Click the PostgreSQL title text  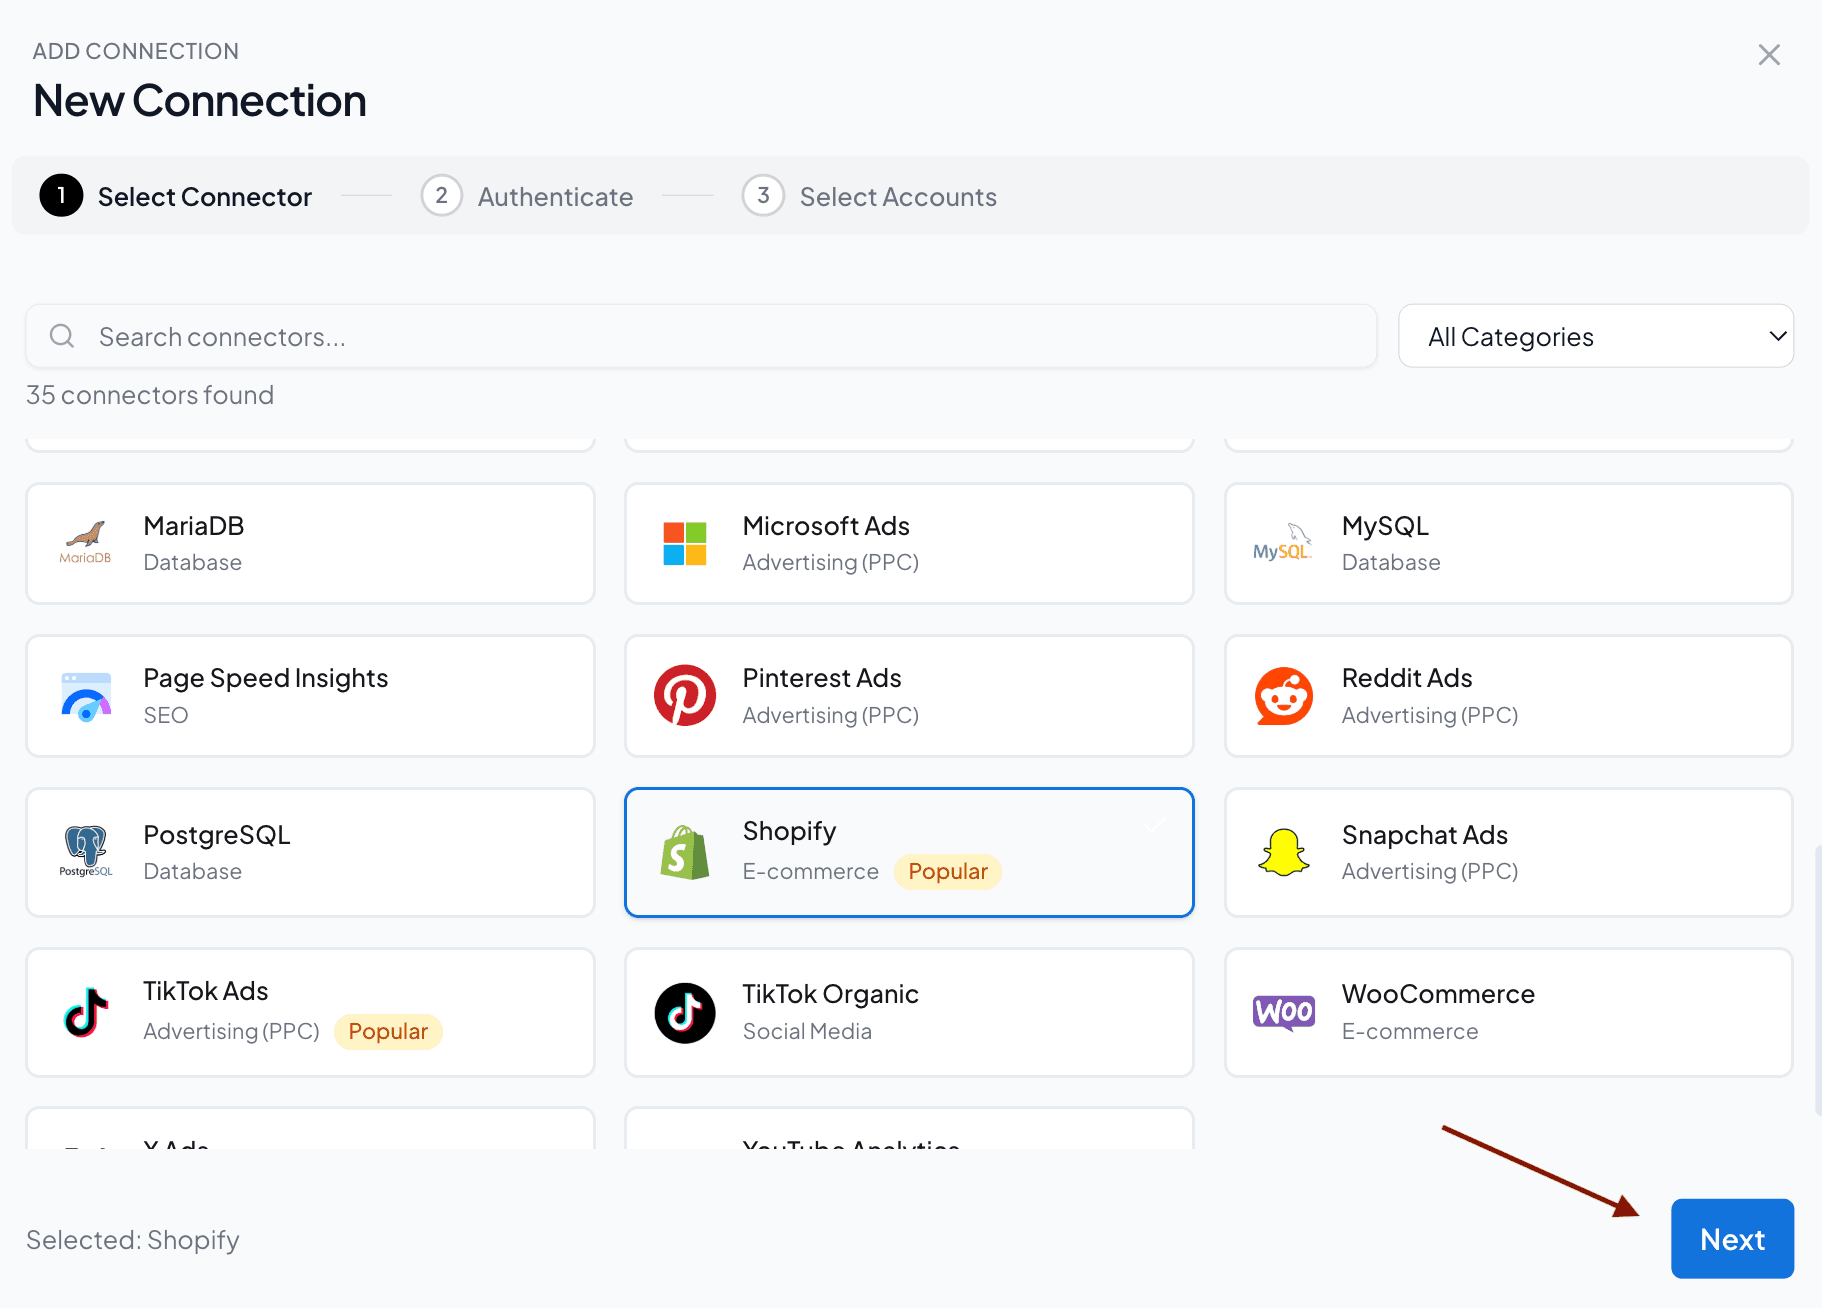click(217, 835)
